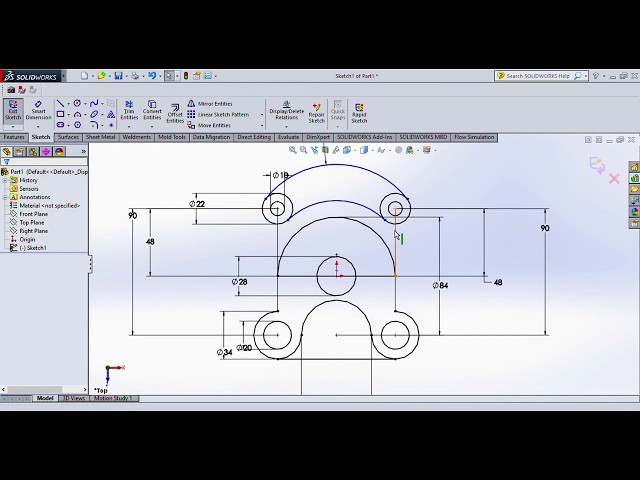The height and width of the screenshot is (480, 640).
Task: Select the Text sketch tool
Action: click(x=111, y=114)
